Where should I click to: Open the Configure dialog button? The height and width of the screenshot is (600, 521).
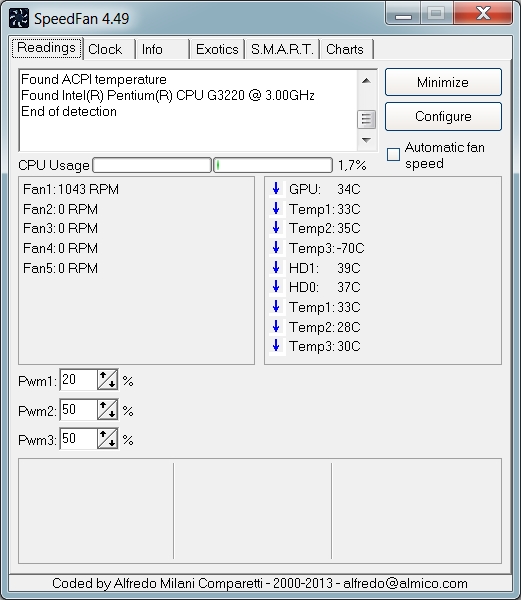pyautogui.click(x=443, y=116)
